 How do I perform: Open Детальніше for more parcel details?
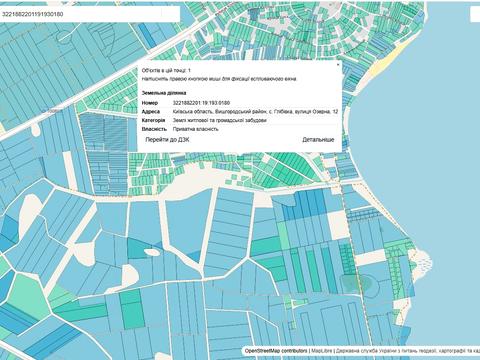(x=318, y=140)
